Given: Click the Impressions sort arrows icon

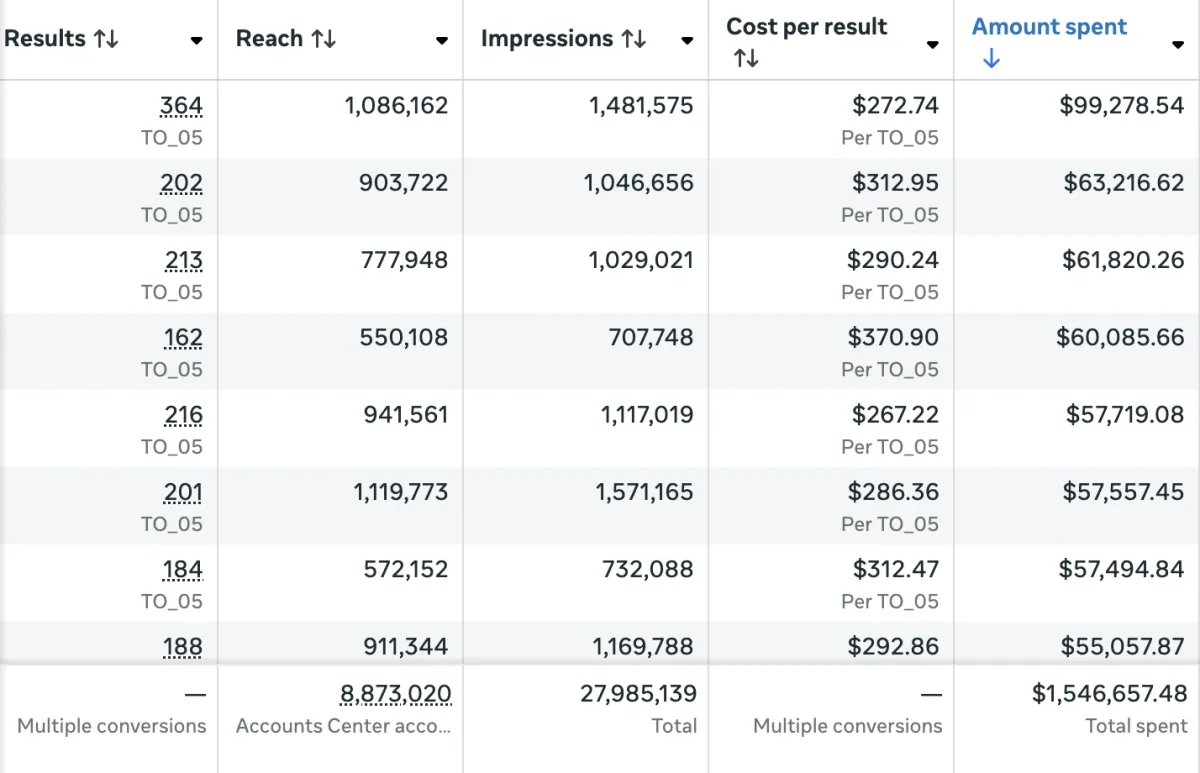Looking at the screenshot, I should tap(634, 40).
